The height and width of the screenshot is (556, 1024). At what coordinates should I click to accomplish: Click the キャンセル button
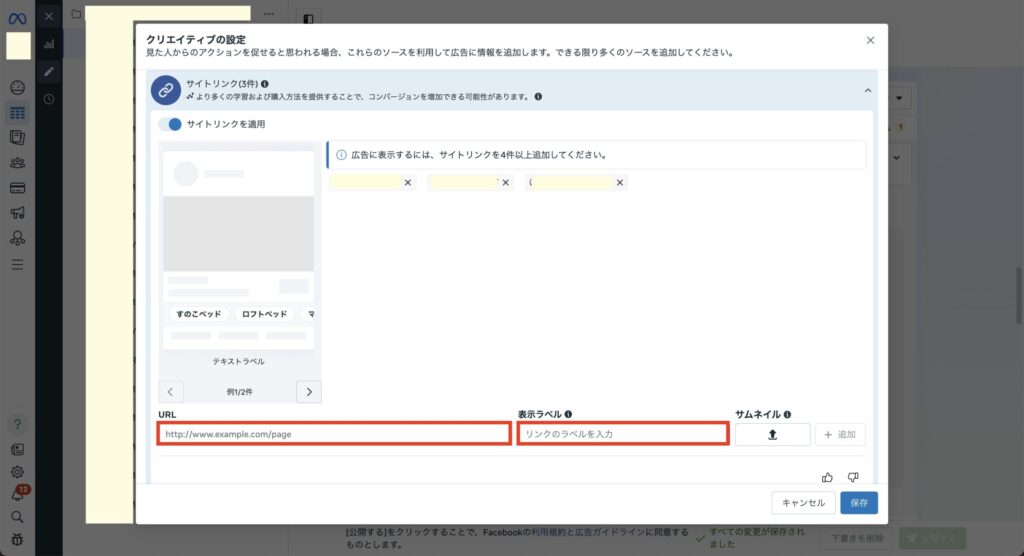coord(803,503)
